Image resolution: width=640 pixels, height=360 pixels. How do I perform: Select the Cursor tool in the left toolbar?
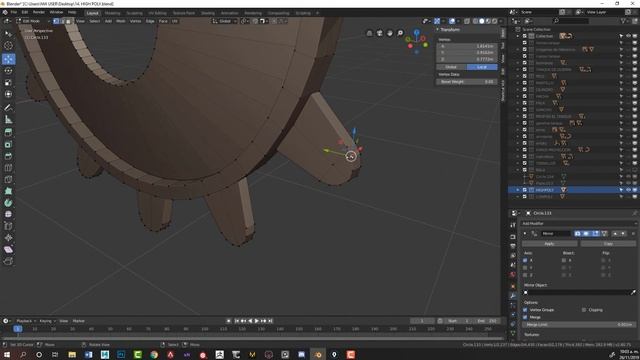tap(8, 46)
